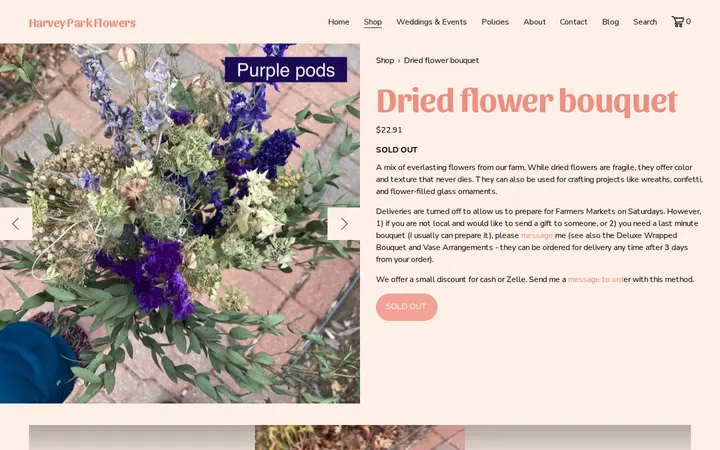Go to the Home page
The image size is (720, 450).
(x=338, y=22)
